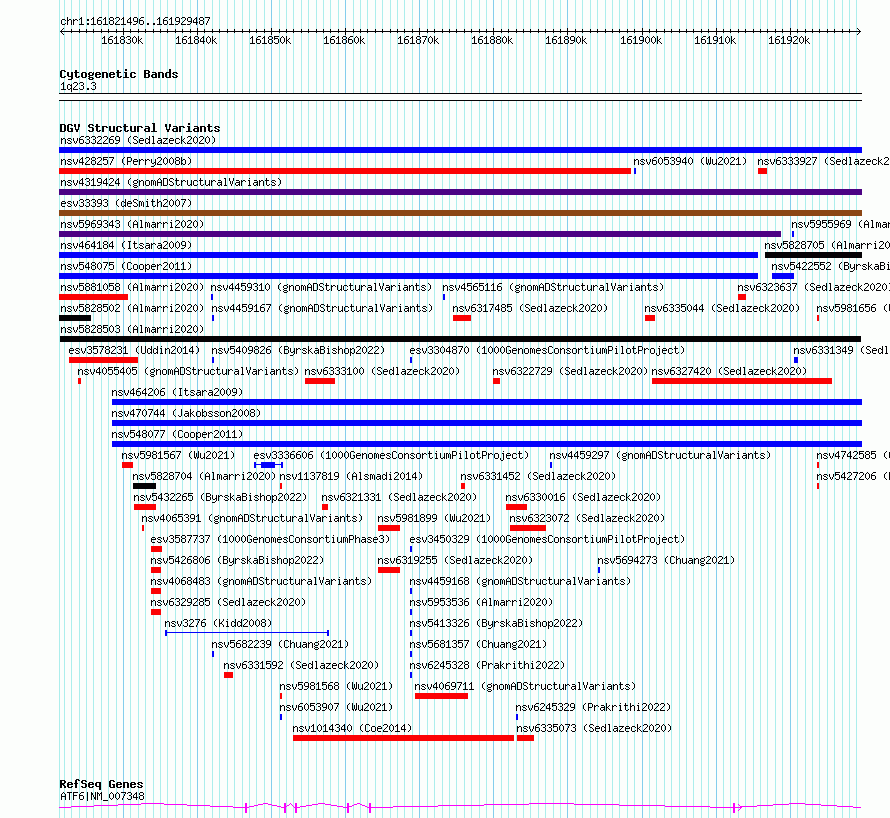Viewport: 890px width, 818px height.
Task: Select esv3587737 1000GenomesConsortiumPhase3 label
Action: 270,539
